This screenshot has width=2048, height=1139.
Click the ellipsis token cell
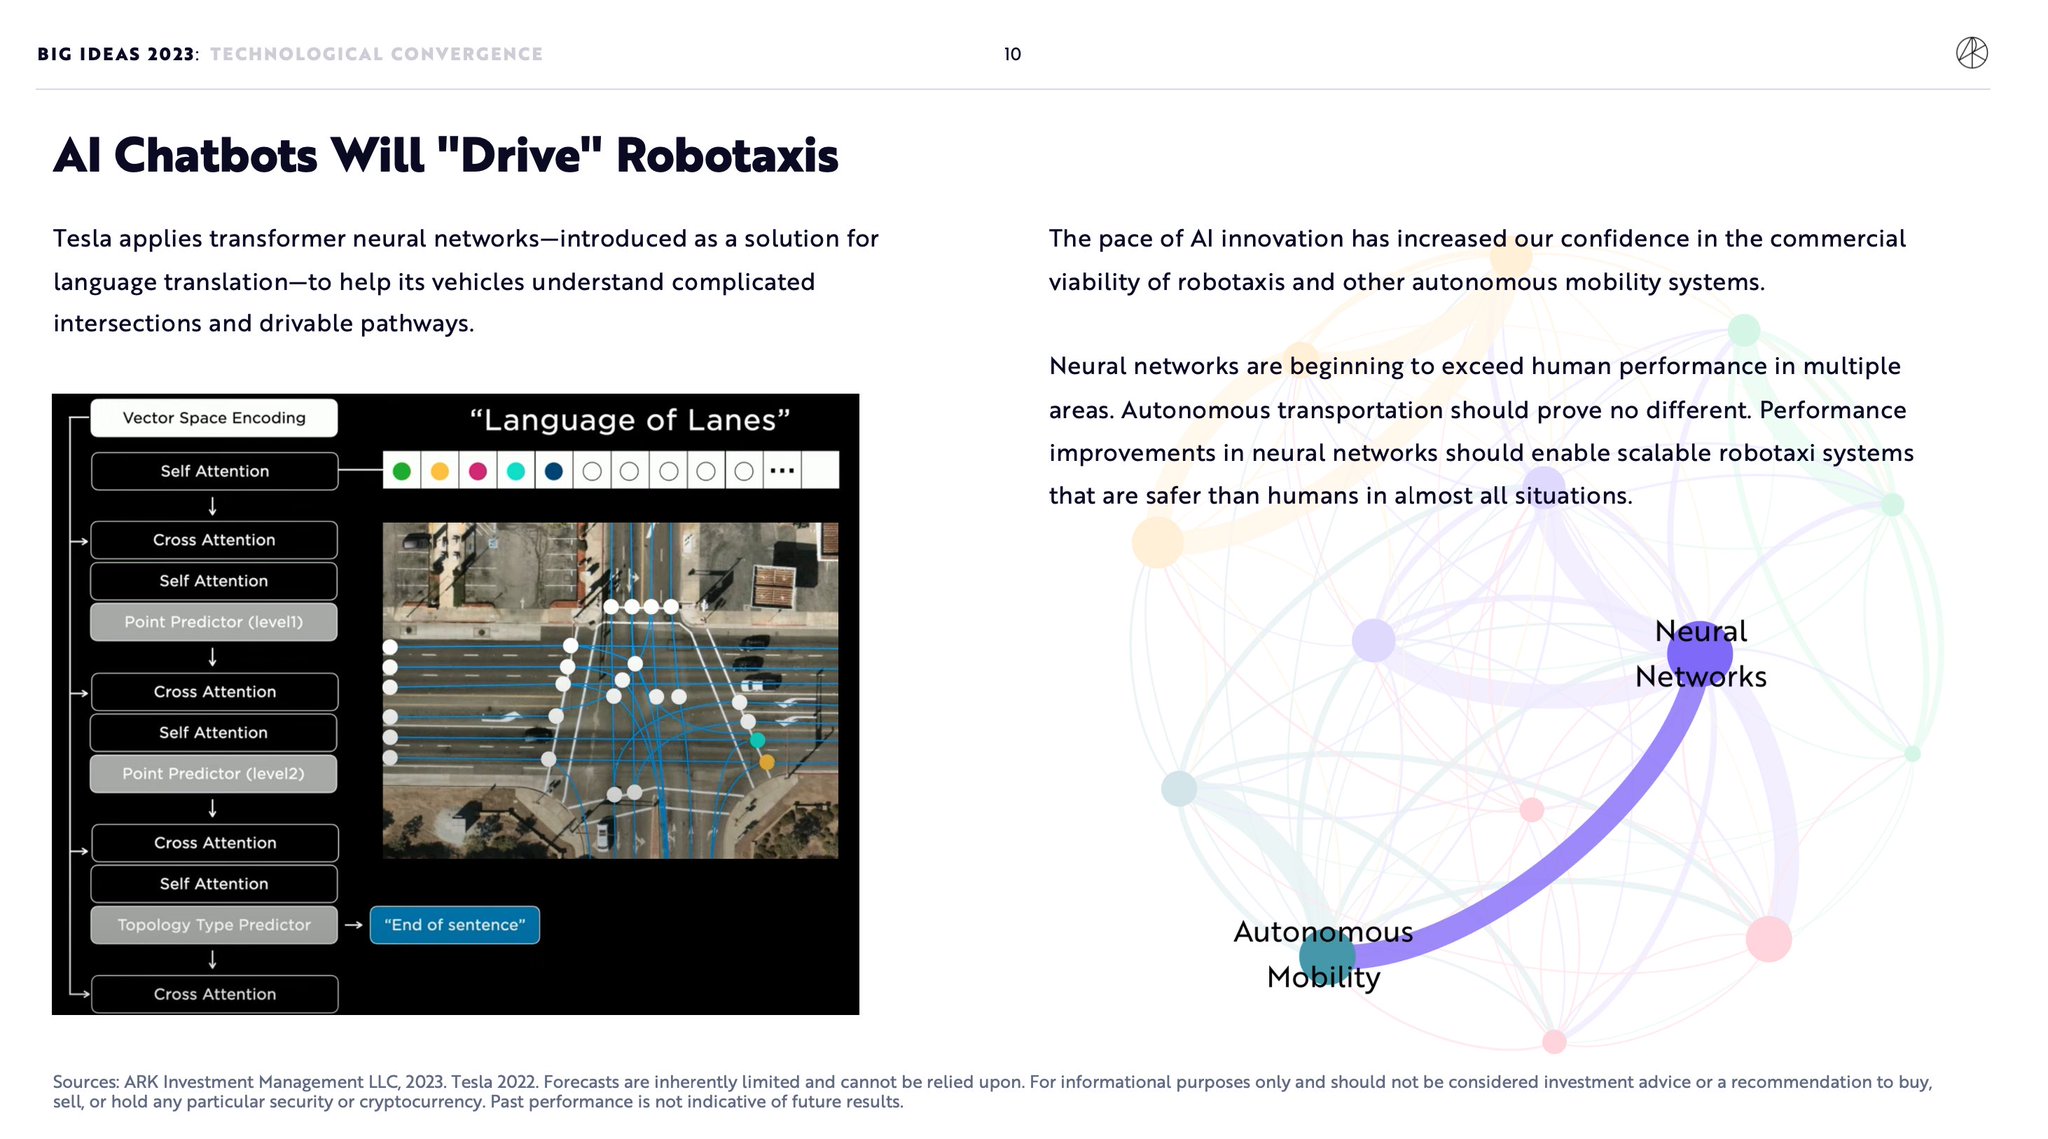(x=782, y=471)
